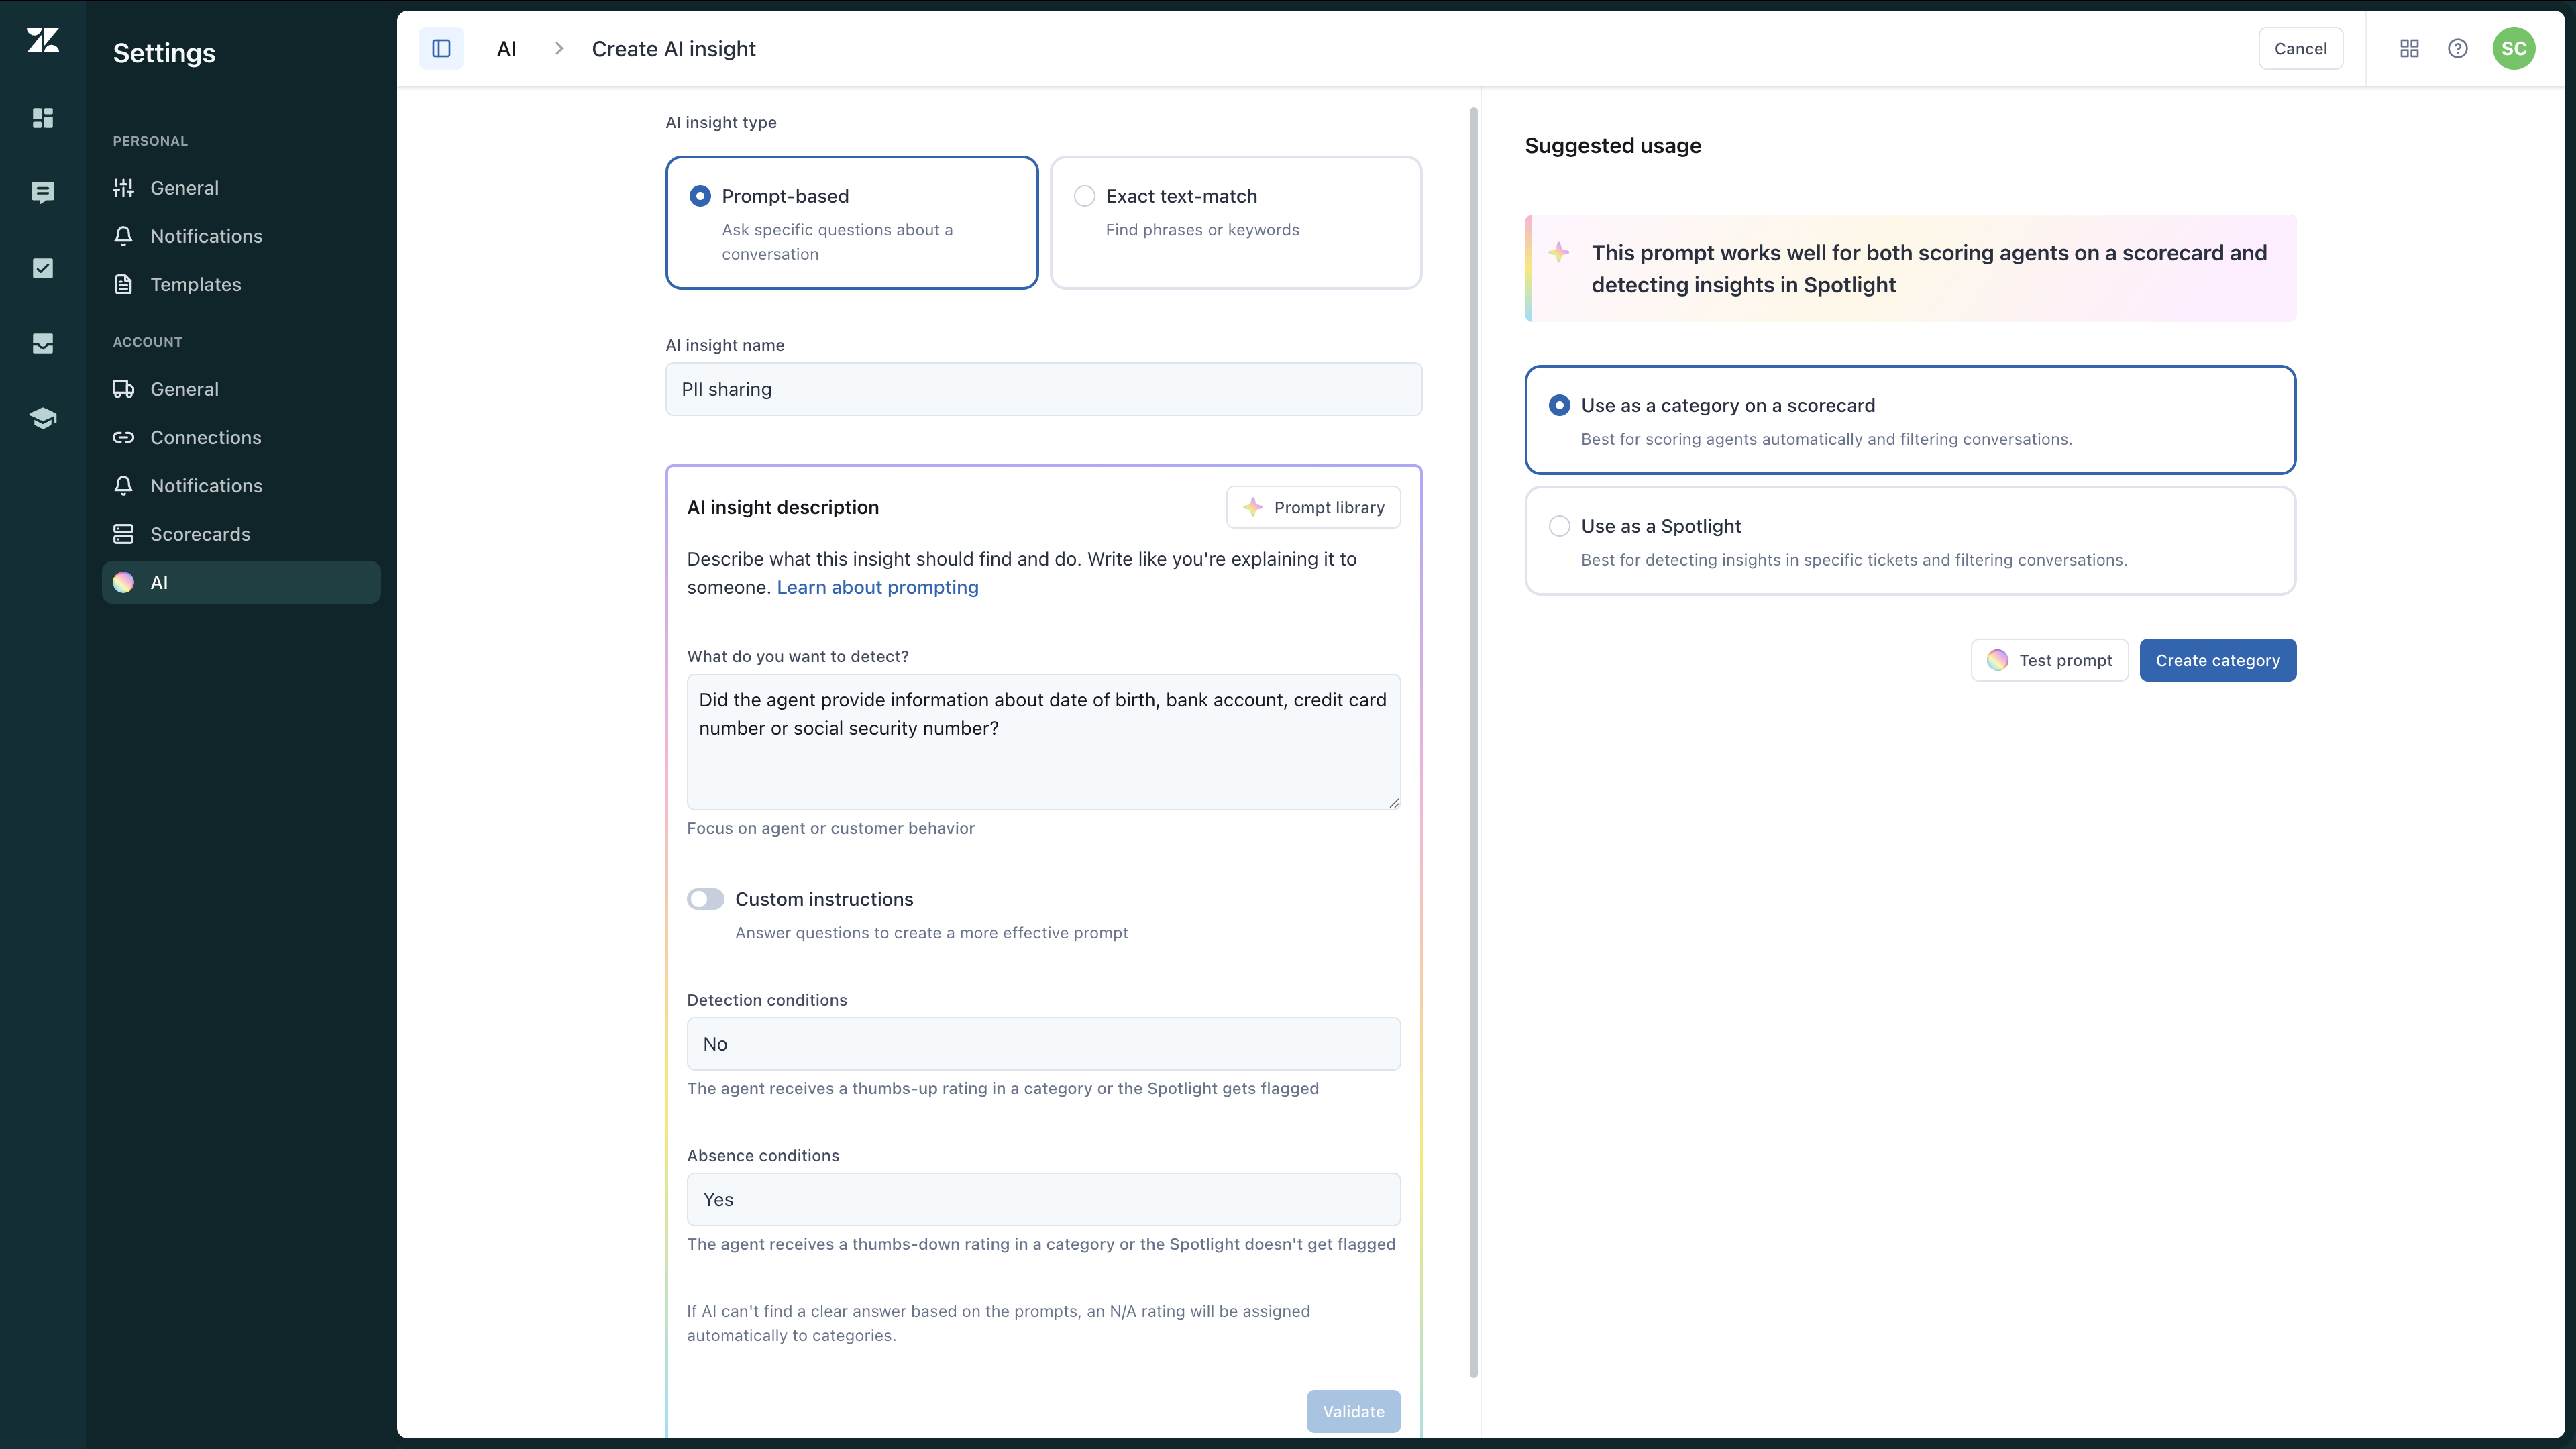Collapse the sidebar panel toggle icon
Viewport: 2576px width, 1449px height.
(441, 48)
